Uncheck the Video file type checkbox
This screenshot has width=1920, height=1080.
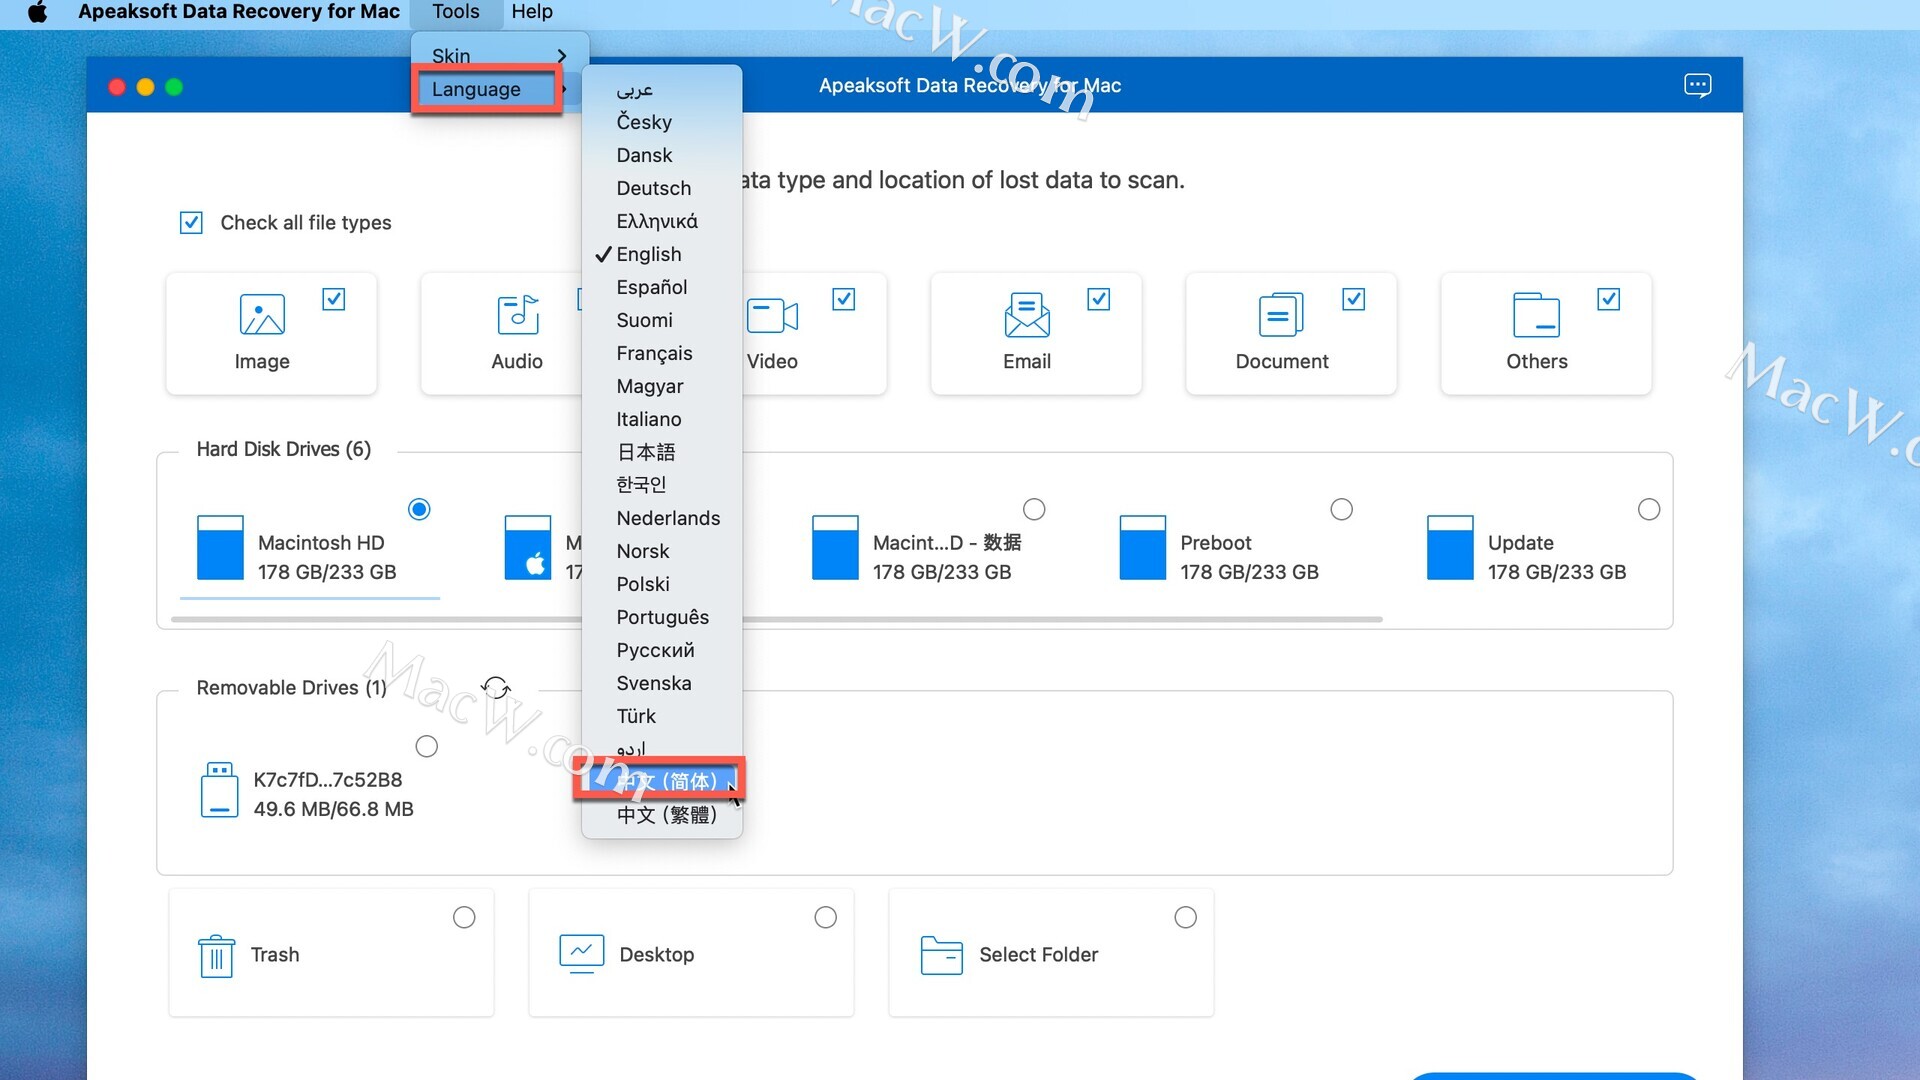pos(844,299)
